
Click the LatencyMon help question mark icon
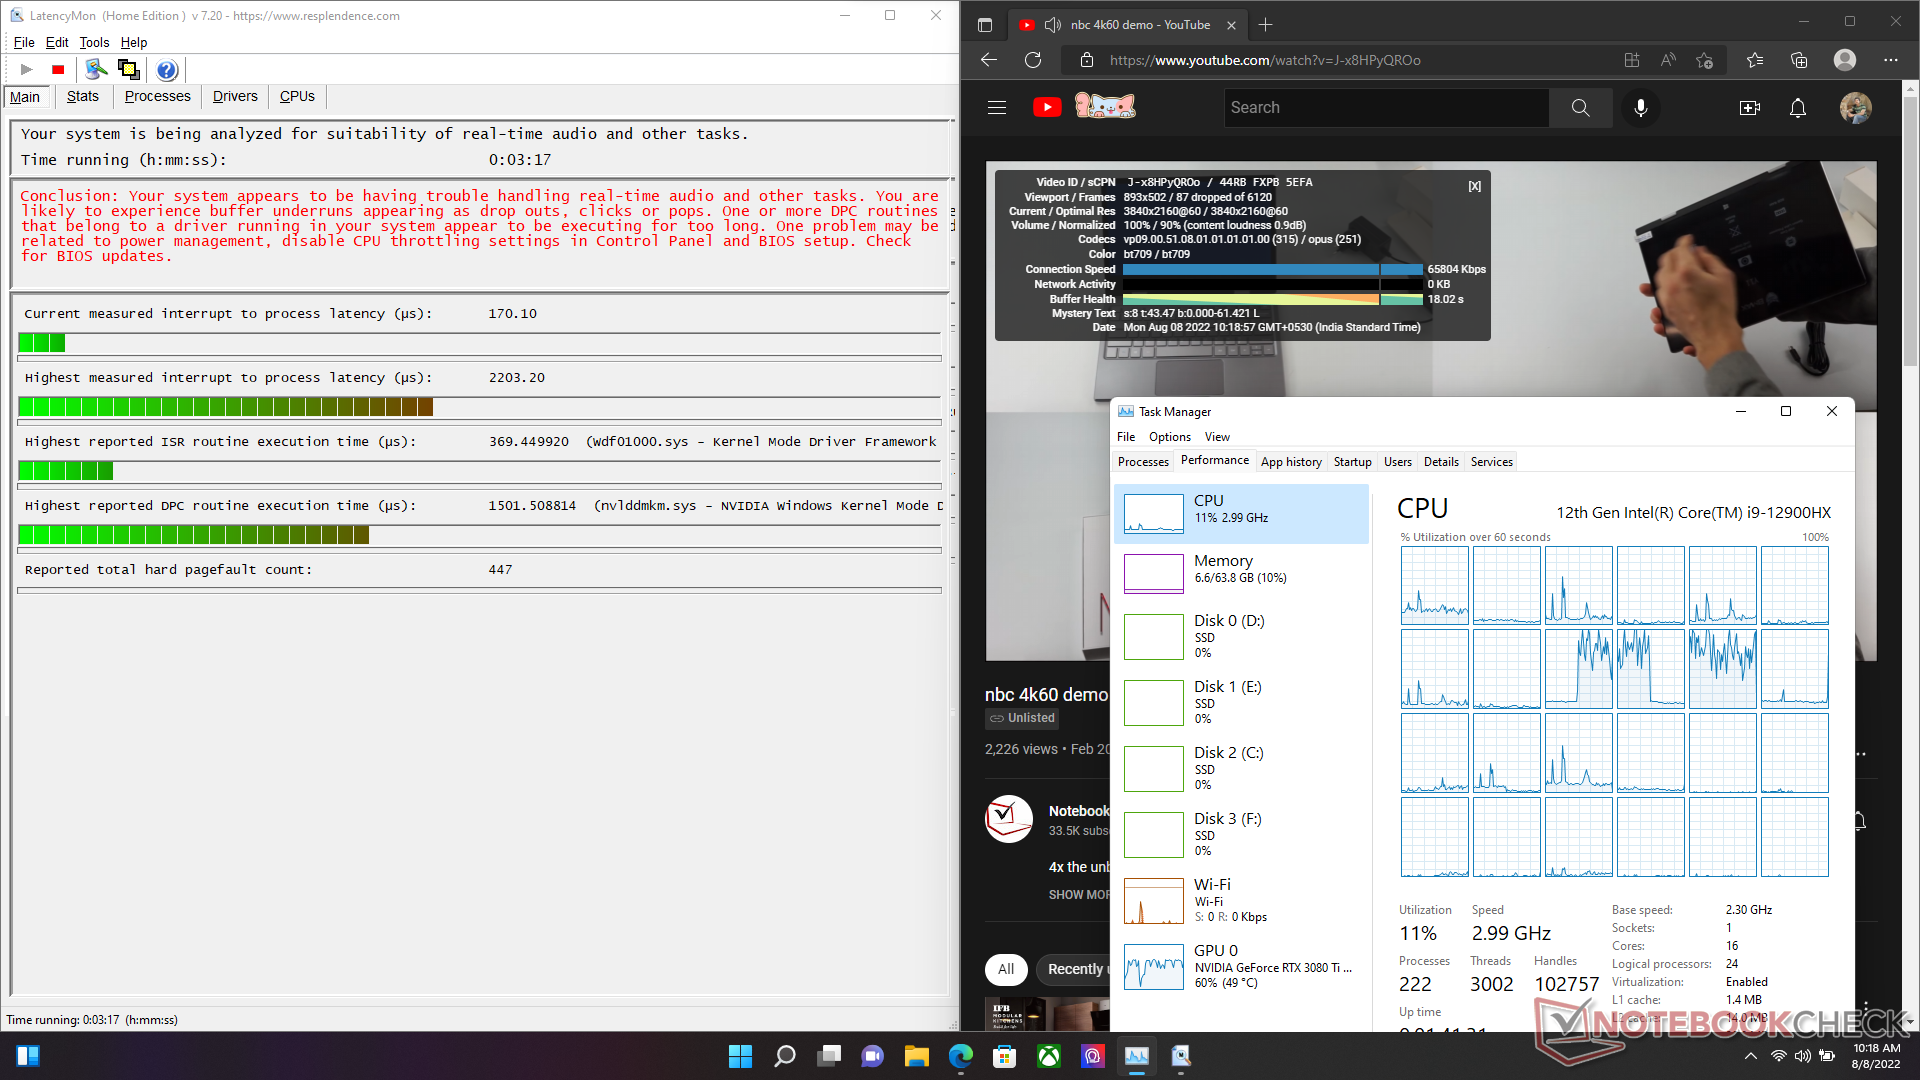pyautogui.click(x=167, y=70)
